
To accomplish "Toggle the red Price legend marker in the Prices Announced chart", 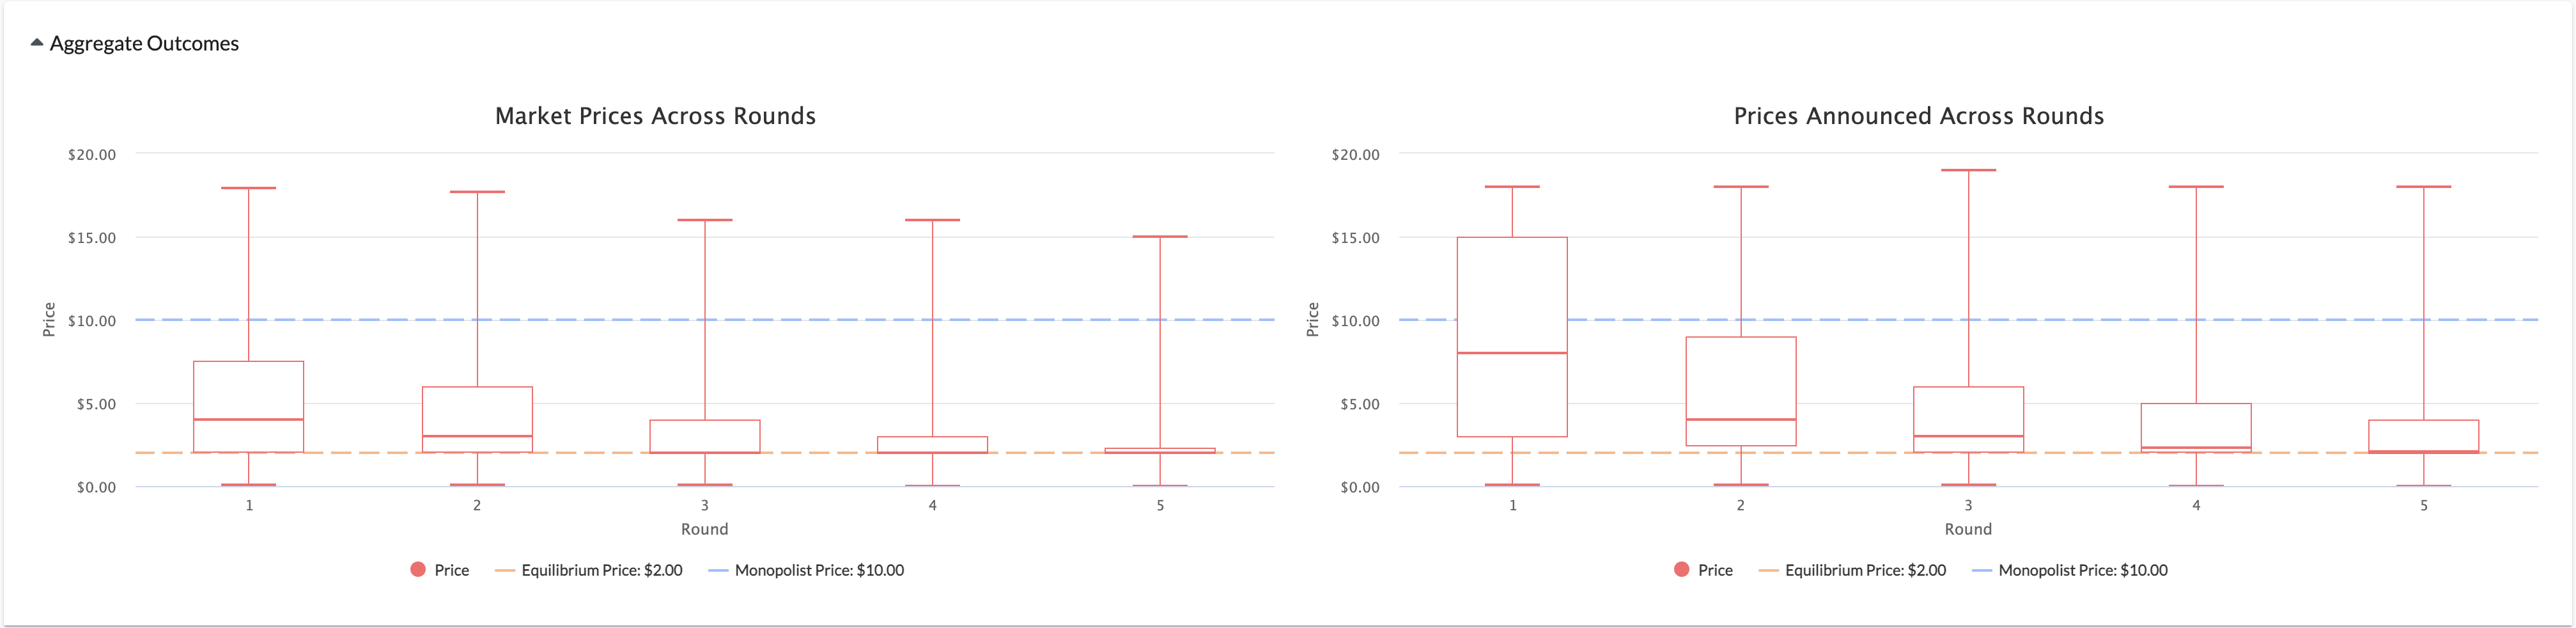I will 1681,569.
